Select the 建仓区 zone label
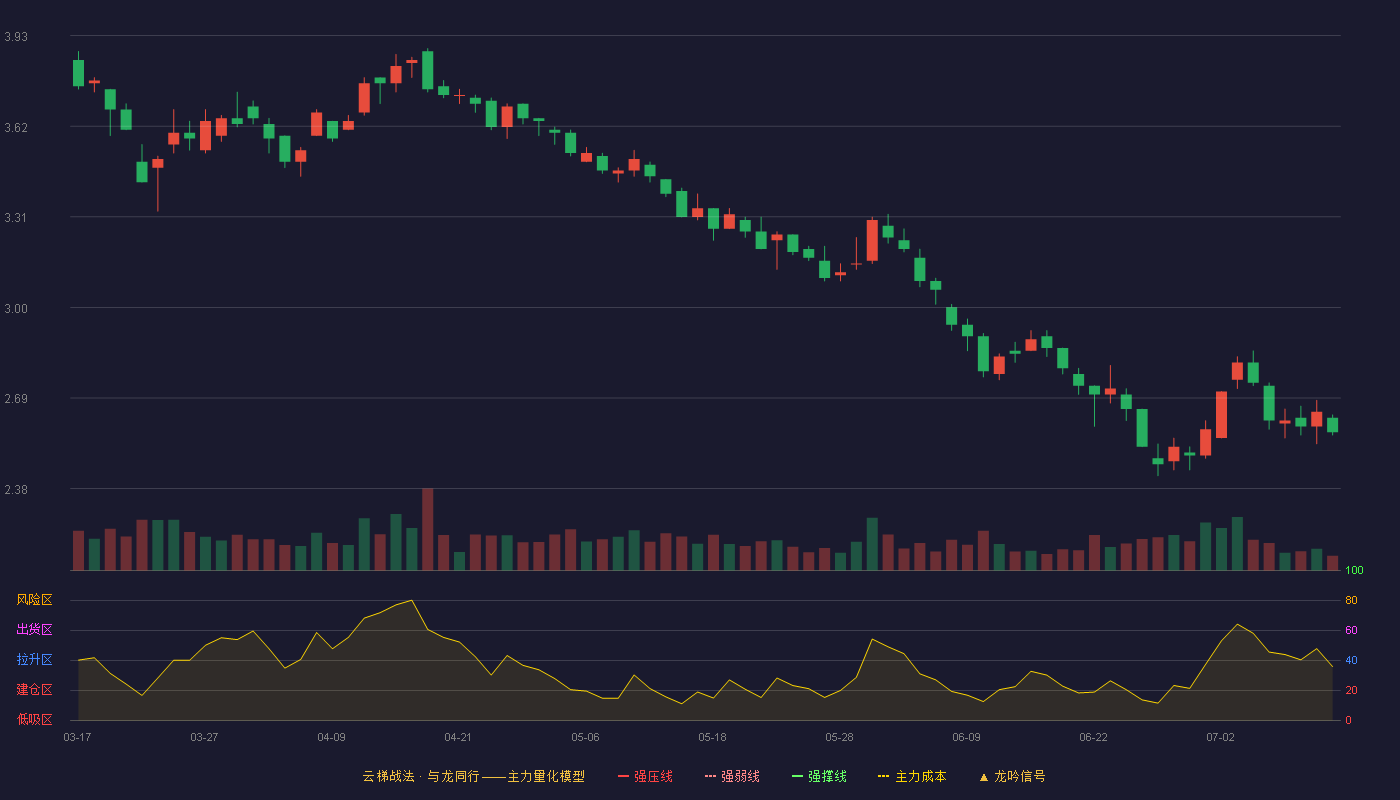The height and width of the screenshot is (800, 1400). [34, 690]
